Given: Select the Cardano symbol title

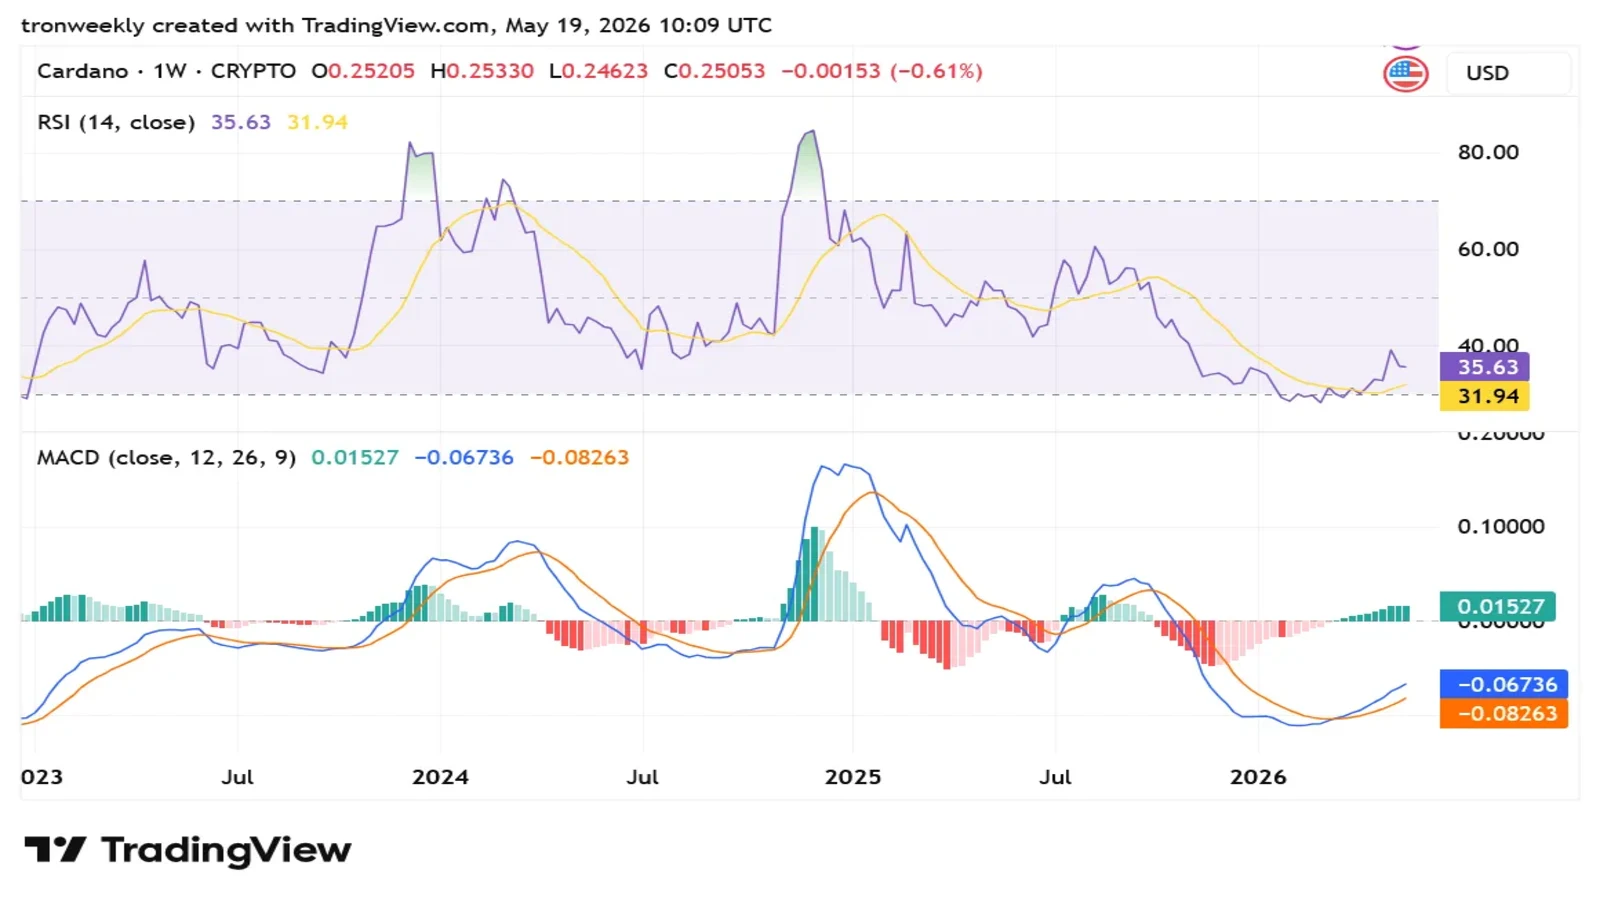Looking at the screenshot, I should pyautogui.click(x=83, y=71).
